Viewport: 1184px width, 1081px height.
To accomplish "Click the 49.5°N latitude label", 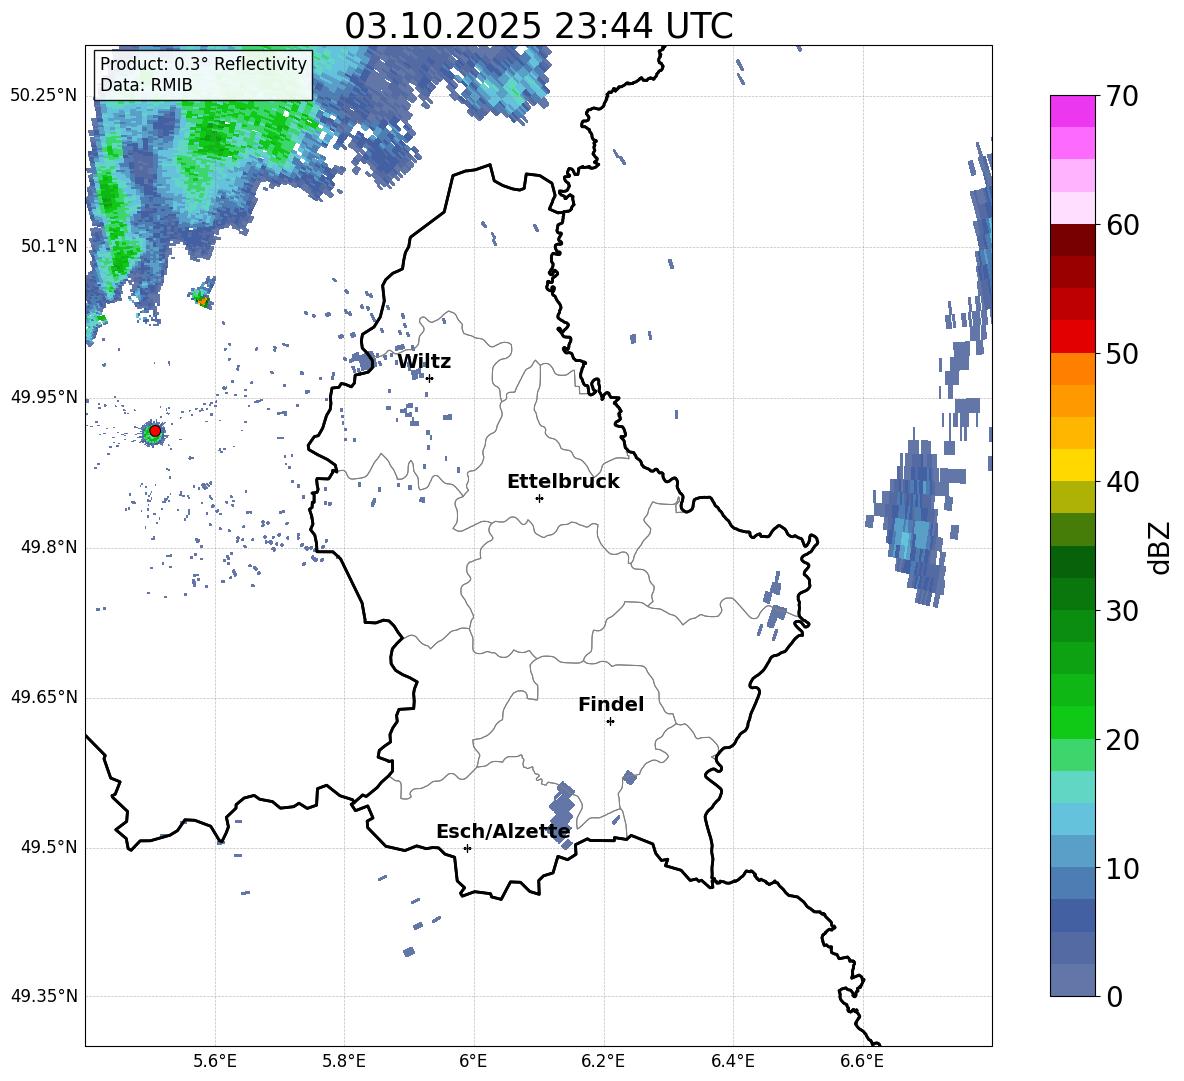I will (x=49, y=847).
